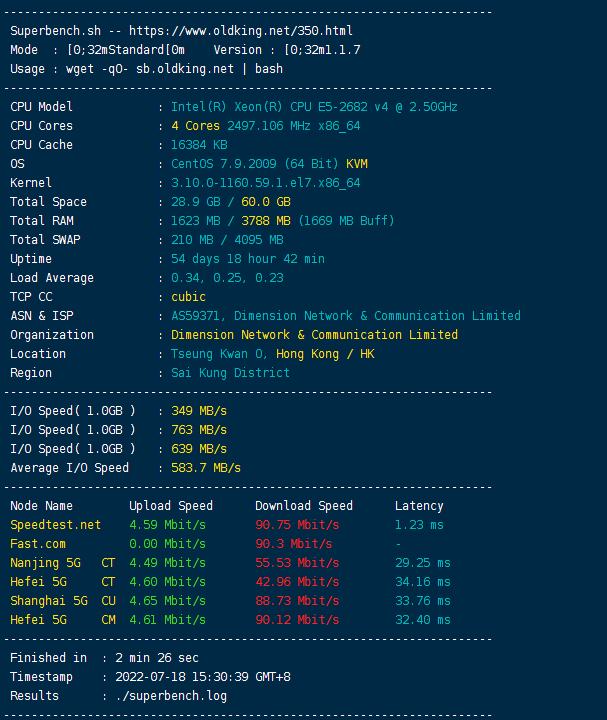607x720 pixels.
Task: Click the Fast.com node name
Action: (x=38, y=544)
